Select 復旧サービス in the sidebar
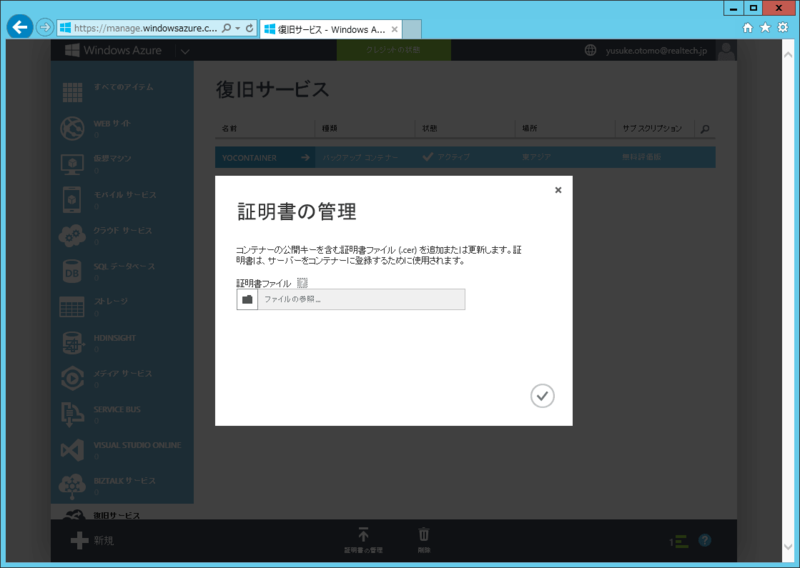Viewport: 800px width, 568px height. click(122, 513)
